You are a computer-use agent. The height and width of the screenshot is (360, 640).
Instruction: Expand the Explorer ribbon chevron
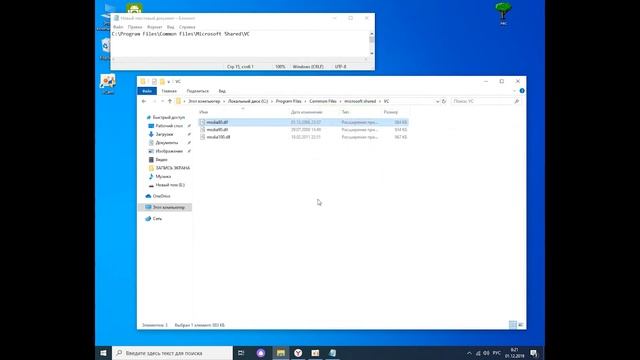pos(514,91)
